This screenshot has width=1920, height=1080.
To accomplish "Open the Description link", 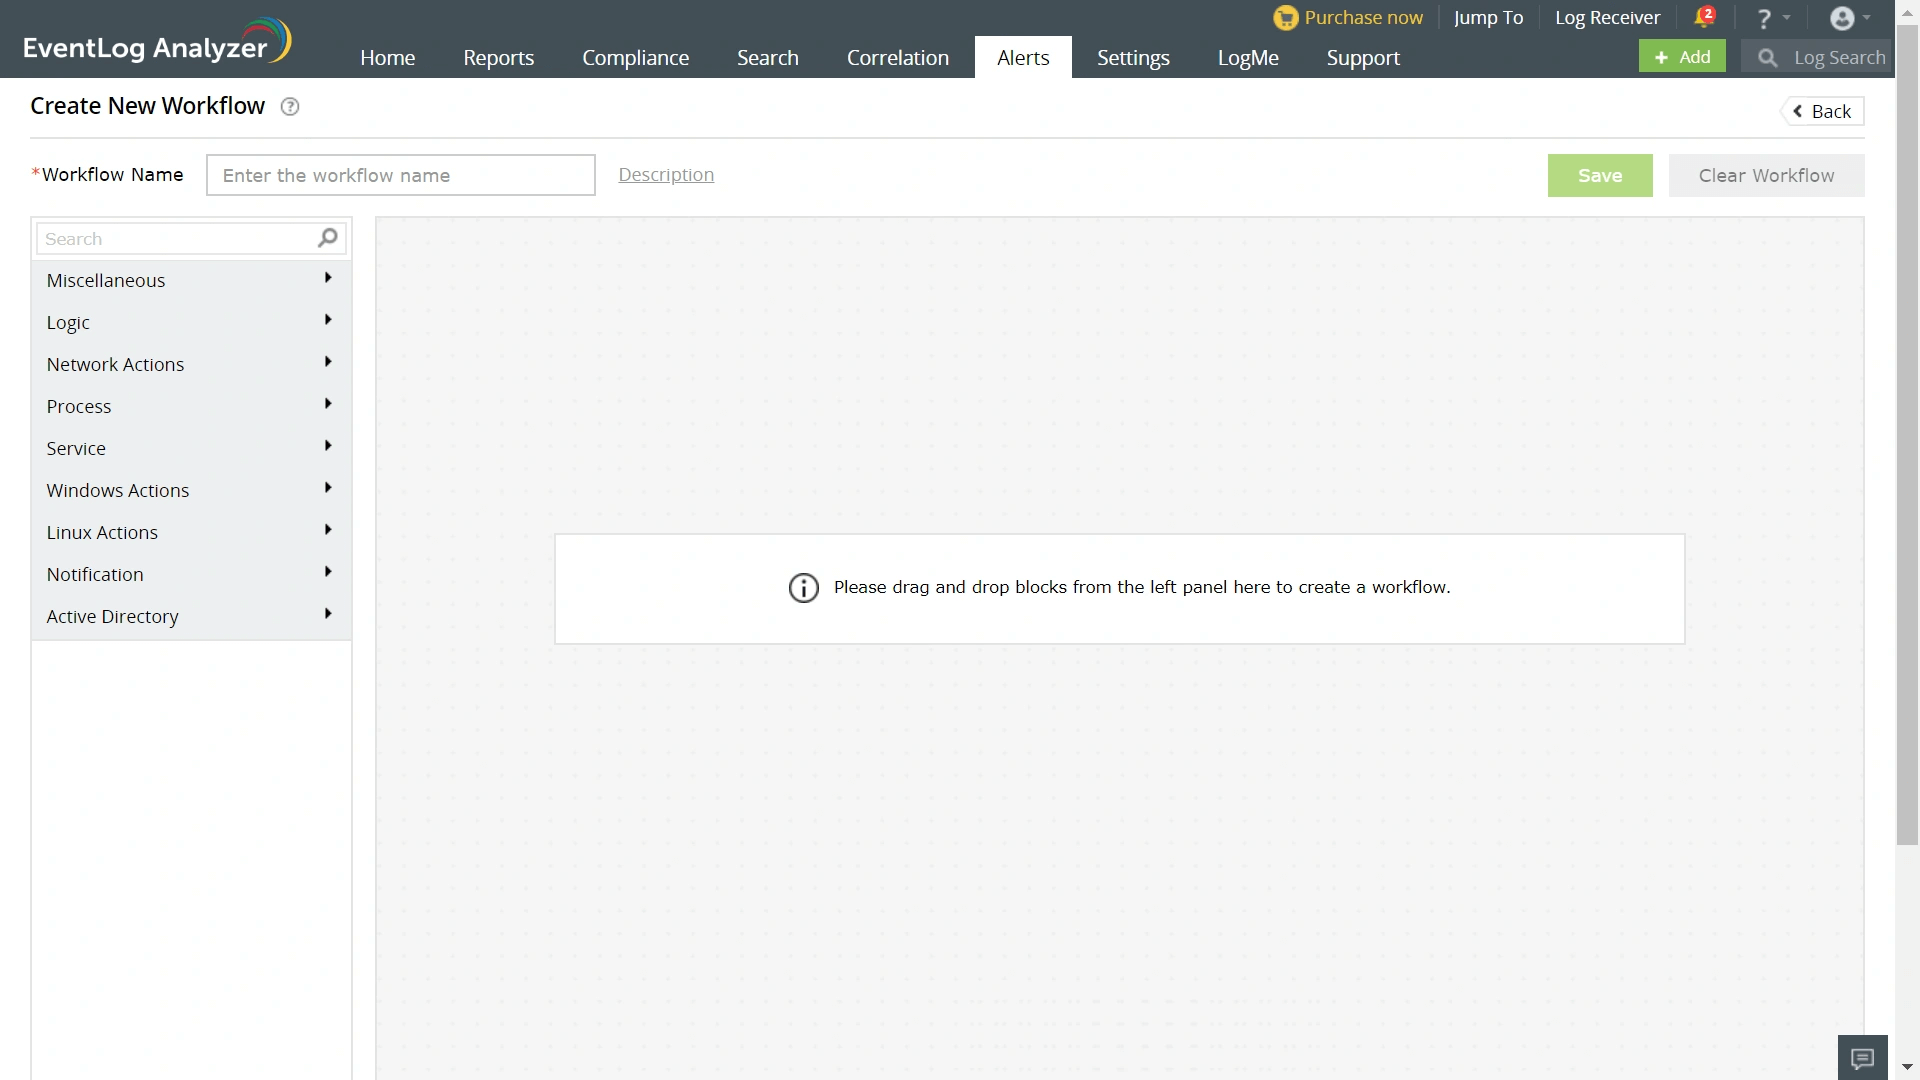I will click(666, 174).
